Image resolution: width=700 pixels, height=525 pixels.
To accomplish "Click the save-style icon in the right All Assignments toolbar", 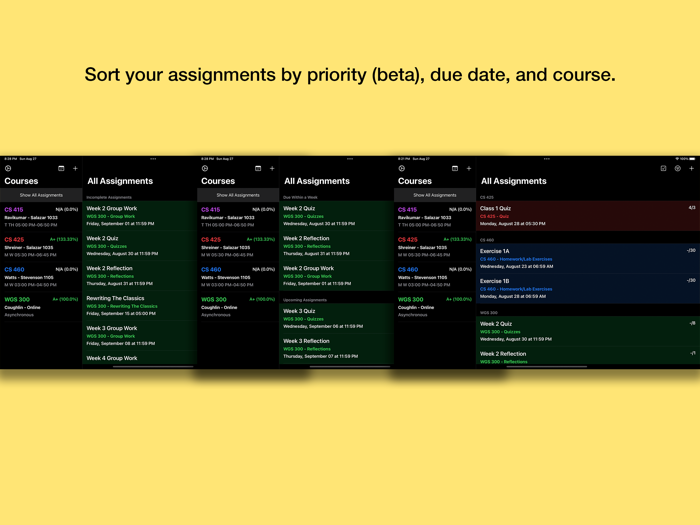I will tap(663, 168).
